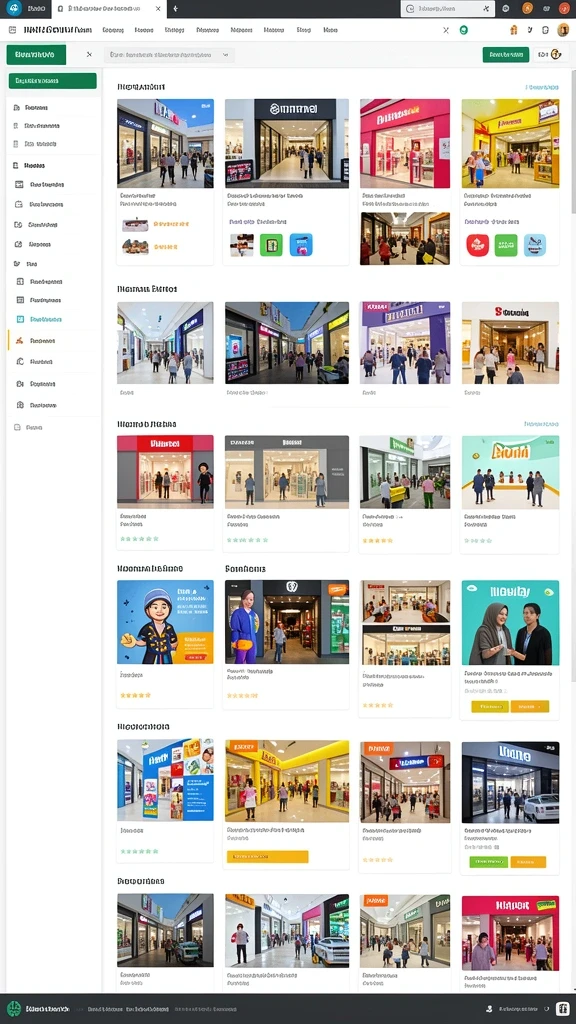This screenshot has width=576, height=1024.
Task: Click the green button under dark car showroom card
Action: click(x=488, y=861)
